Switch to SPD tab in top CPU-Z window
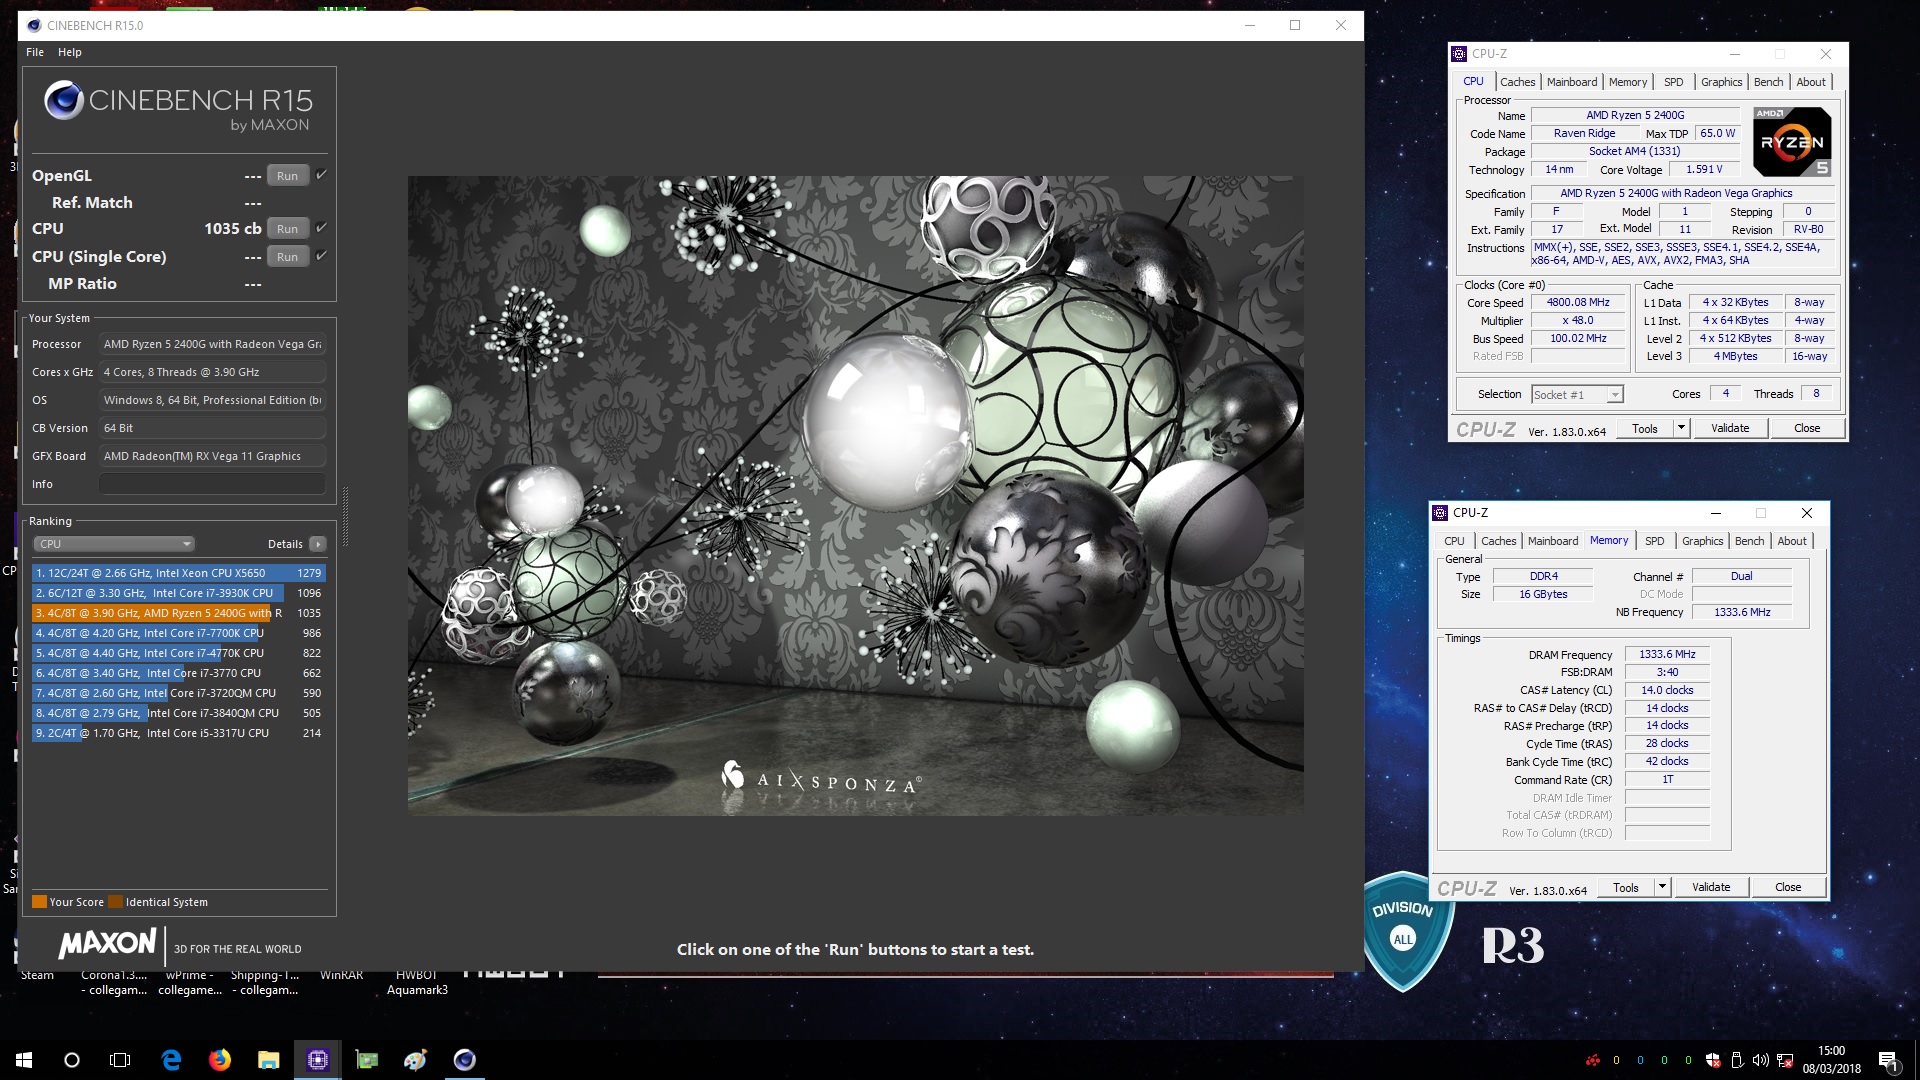 (1674, 82)
